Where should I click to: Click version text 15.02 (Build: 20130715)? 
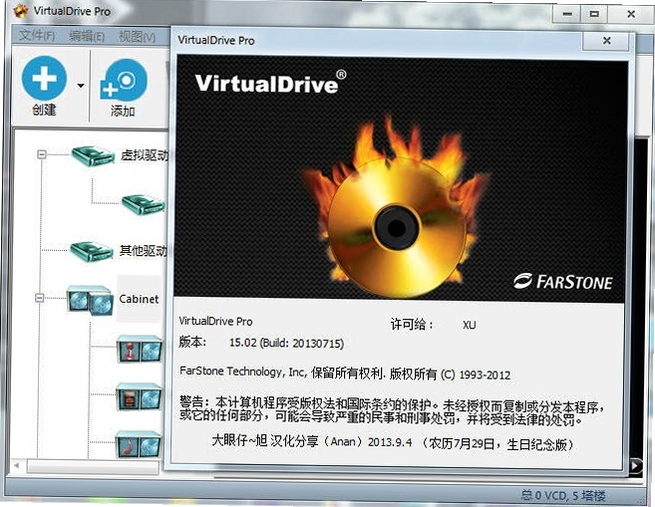[x=287, y=343]
